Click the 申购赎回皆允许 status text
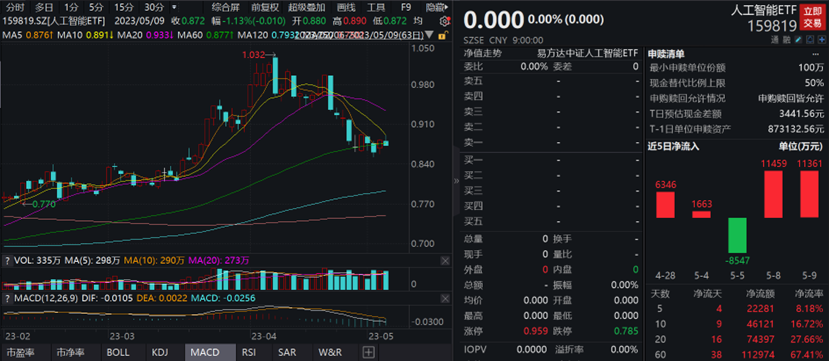 [790, 98]
